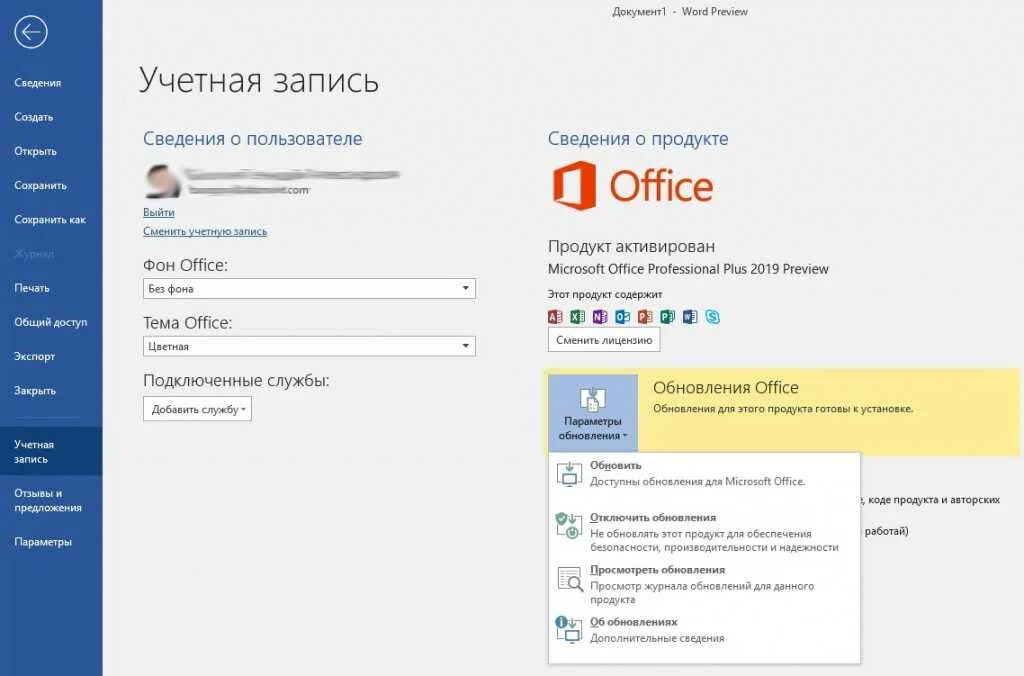Click the Продукт активирован text
Screen dimensions: 1024x676
click(632, 246)
